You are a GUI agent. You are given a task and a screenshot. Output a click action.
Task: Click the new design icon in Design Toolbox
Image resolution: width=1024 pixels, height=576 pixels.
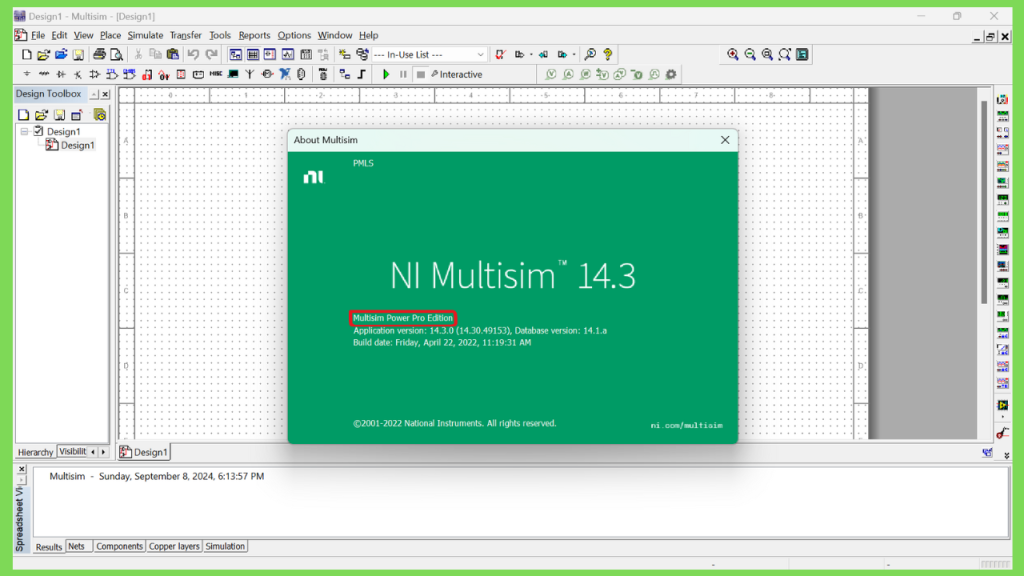pyautogui.click(x=24, y=115)
